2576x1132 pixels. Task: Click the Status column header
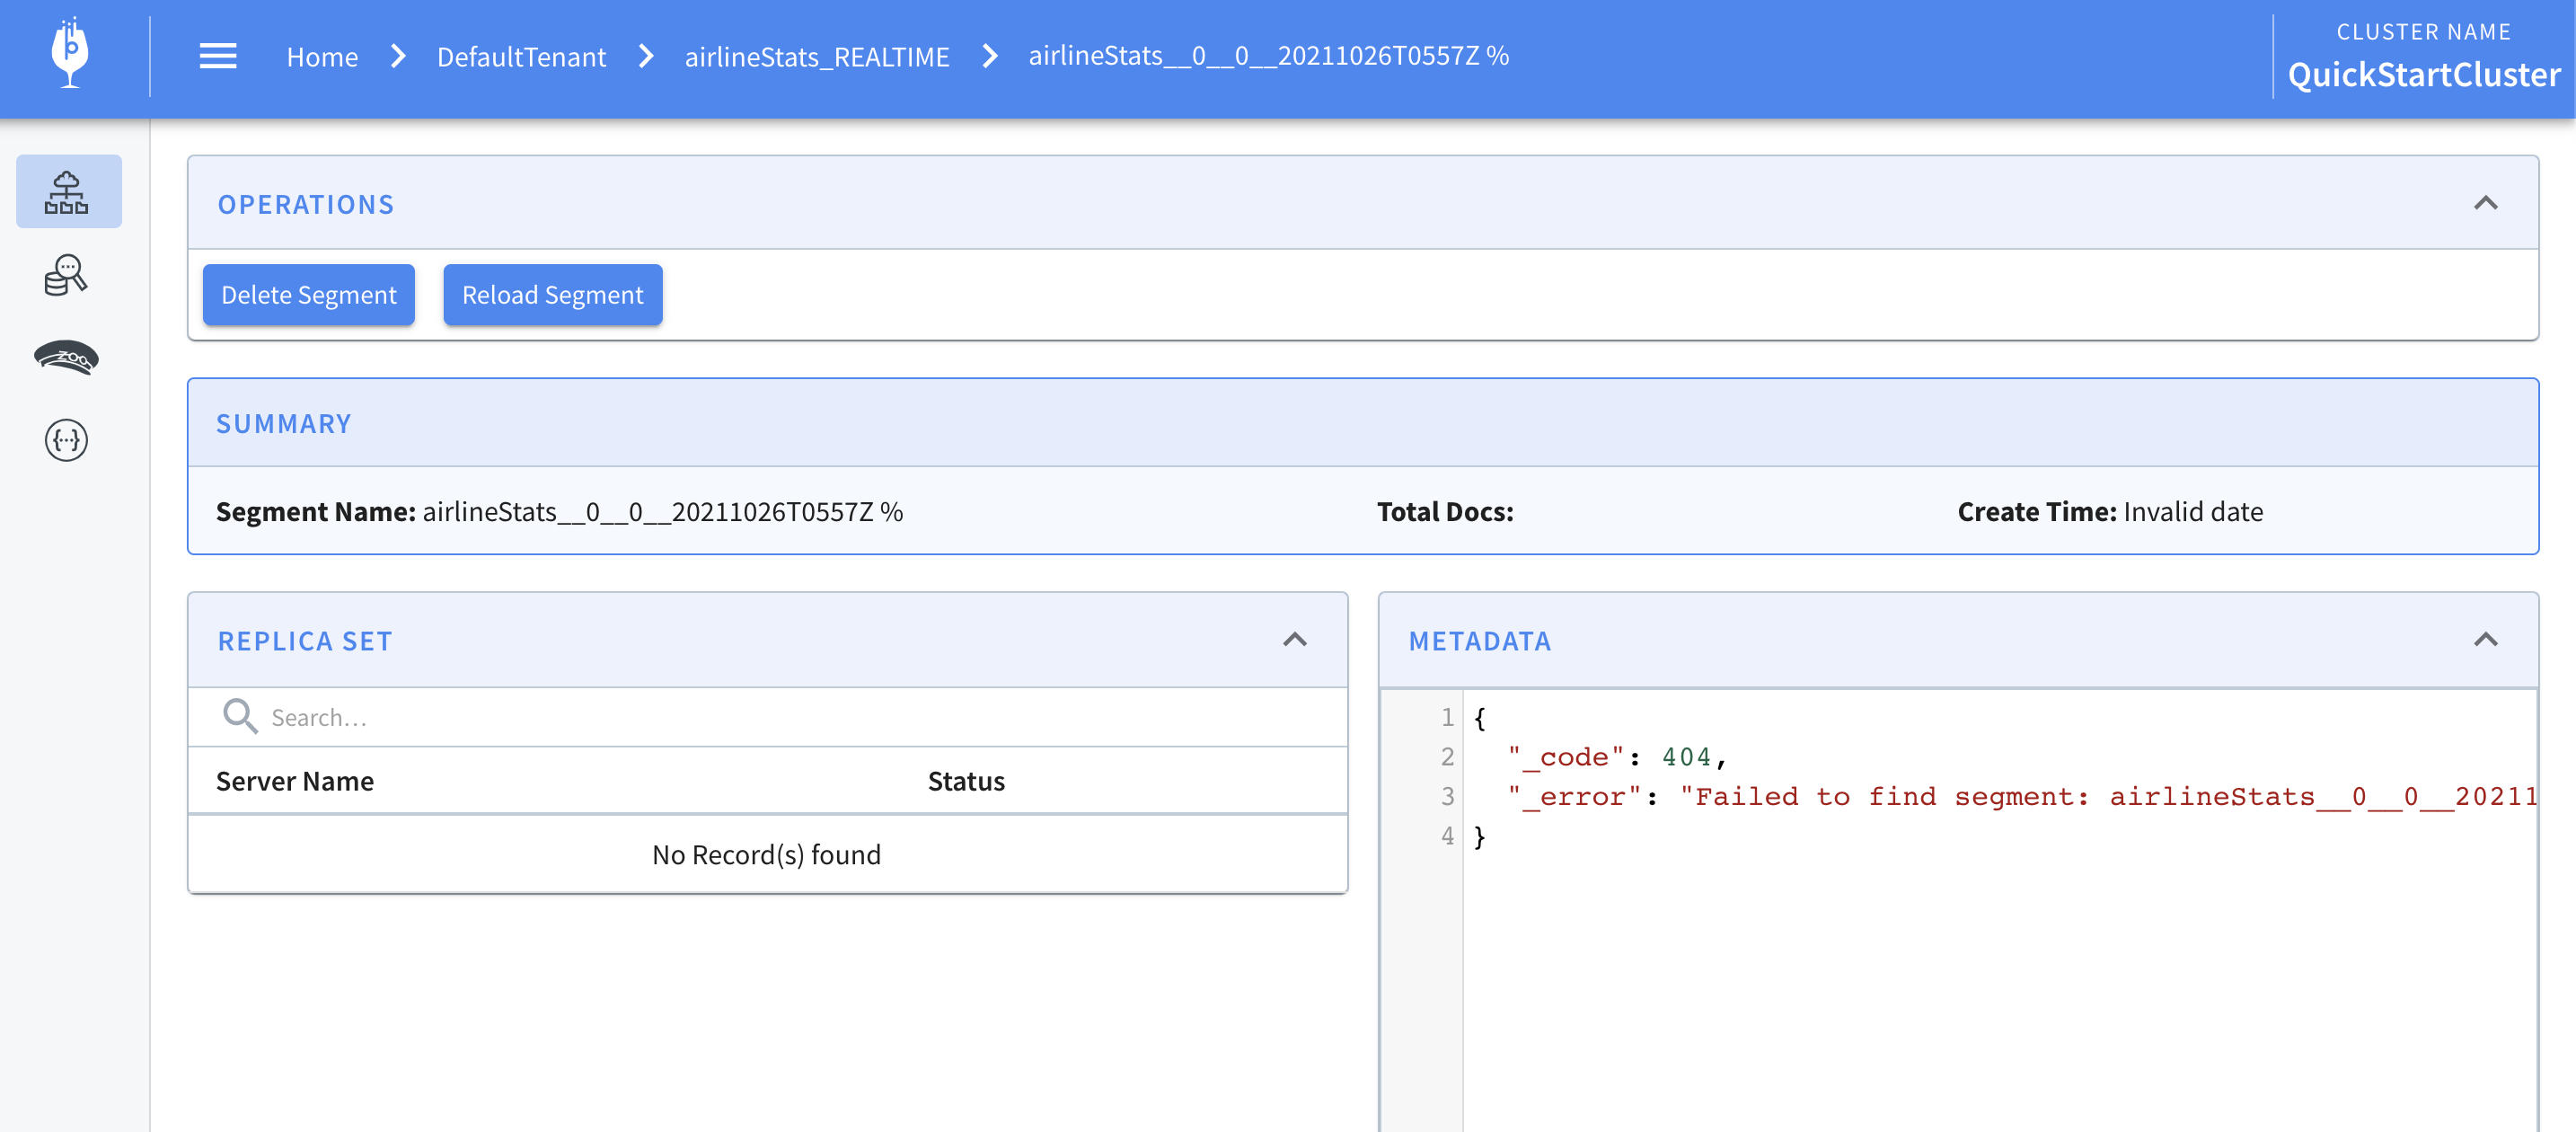point(966,781)
